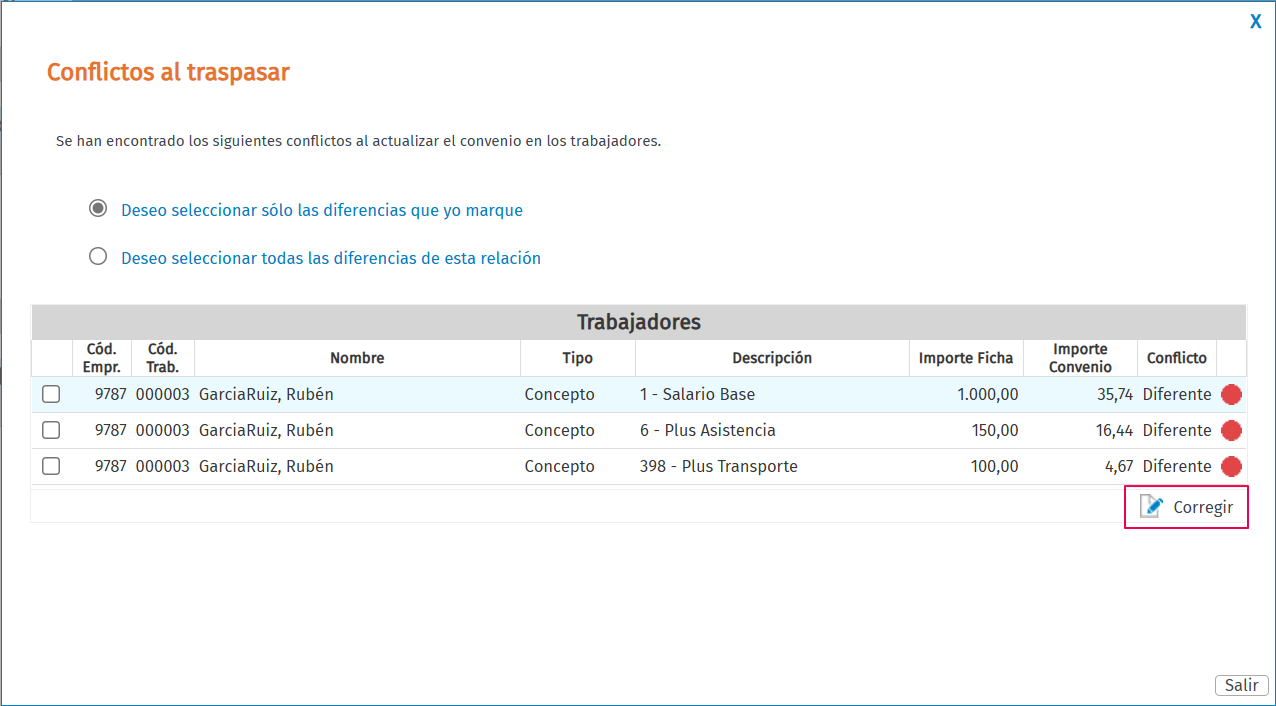Click the 16,44 convenio amount
1276x706 pixels.
(1115, 430)
